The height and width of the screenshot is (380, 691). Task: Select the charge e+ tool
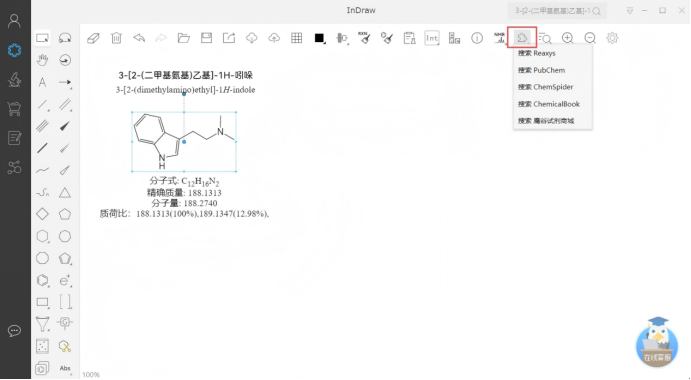[x=65, y=280]
